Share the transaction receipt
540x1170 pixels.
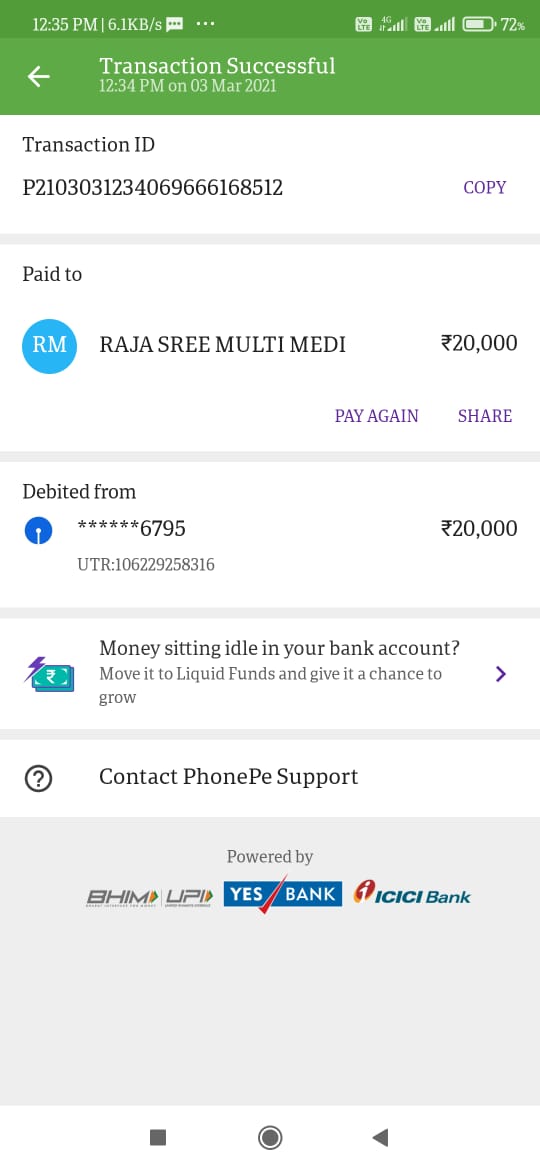(484, 416)
